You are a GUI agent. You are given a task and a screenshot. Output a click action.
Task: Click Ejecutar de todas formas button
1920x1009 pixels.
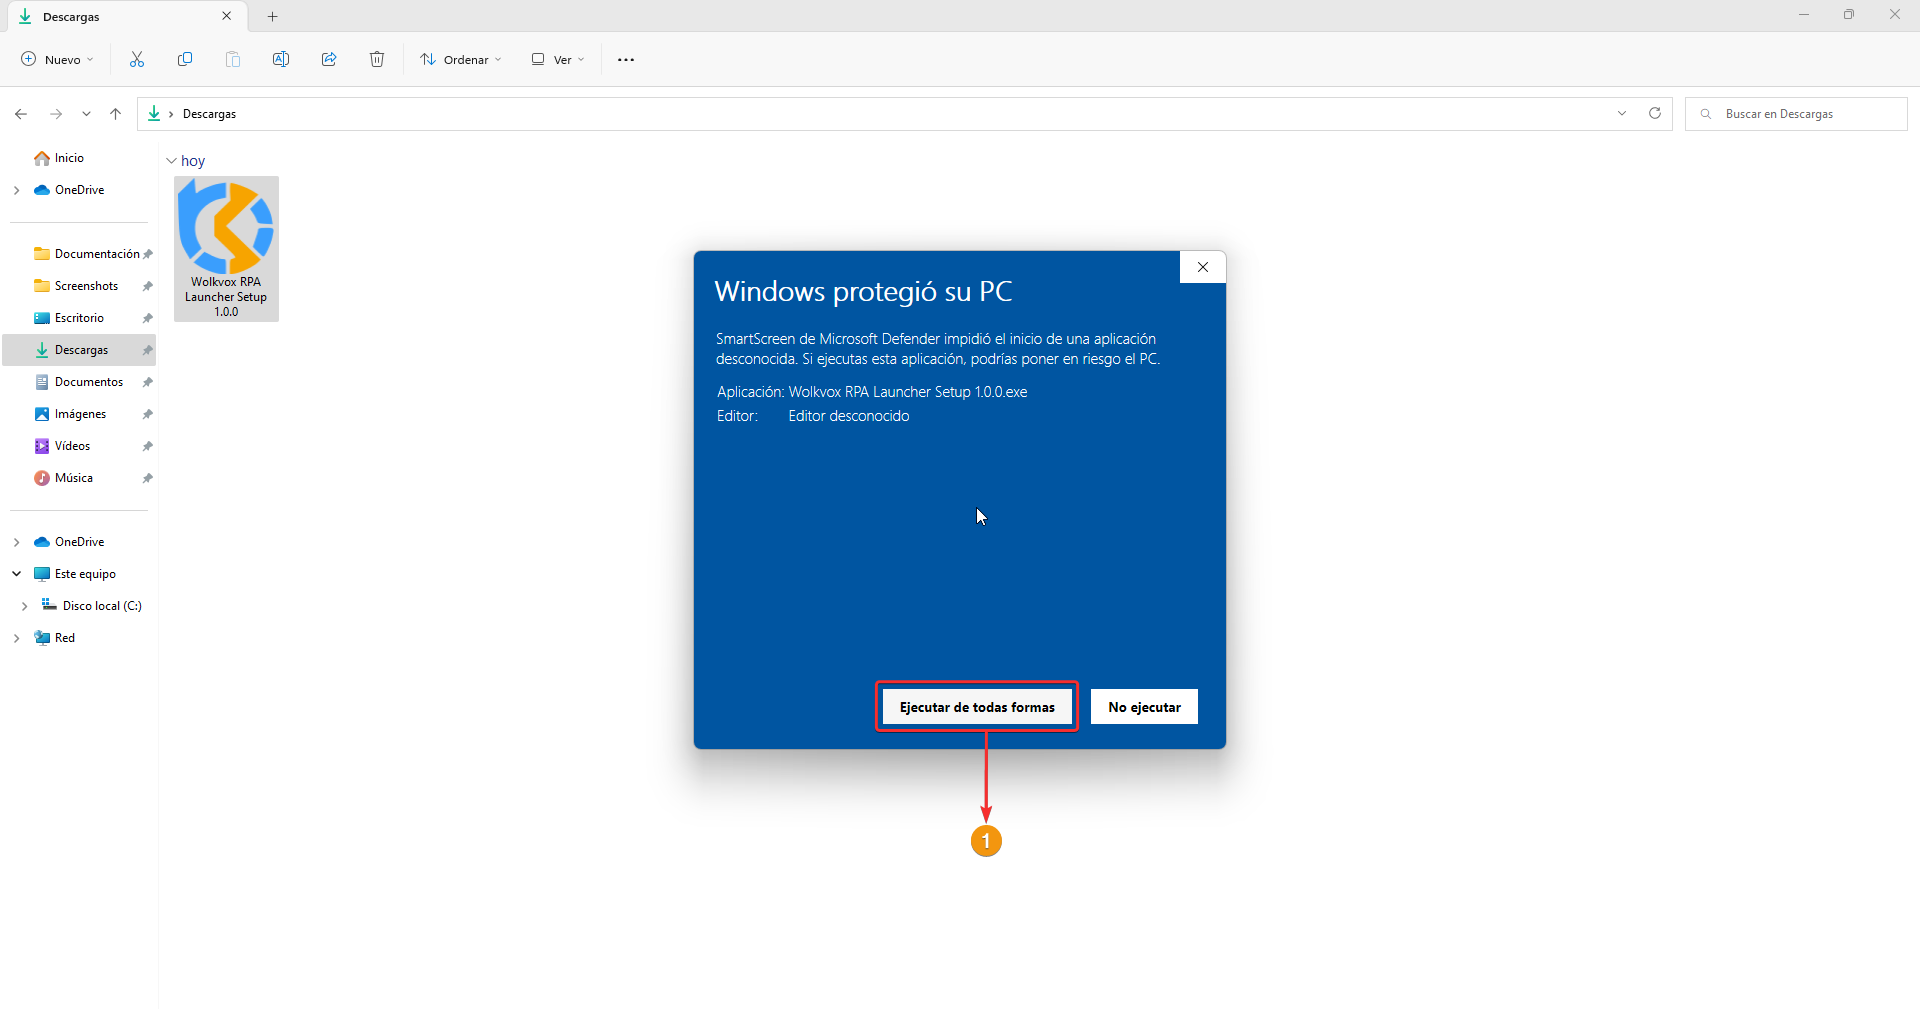pyautogui.click(x=977, y=707)
